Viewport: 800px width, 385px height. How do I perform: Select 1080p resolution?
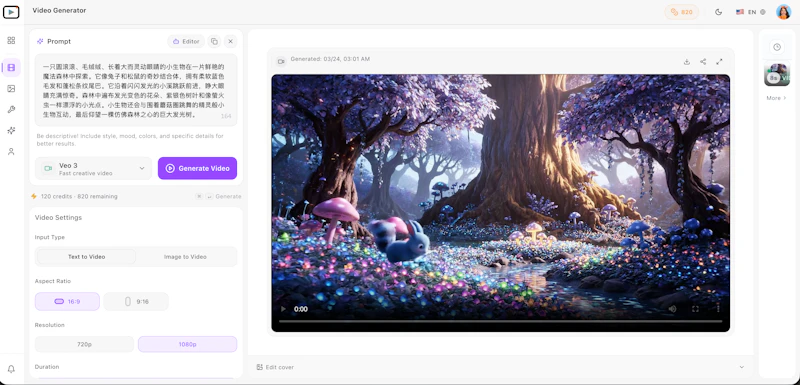pos(187,344)
